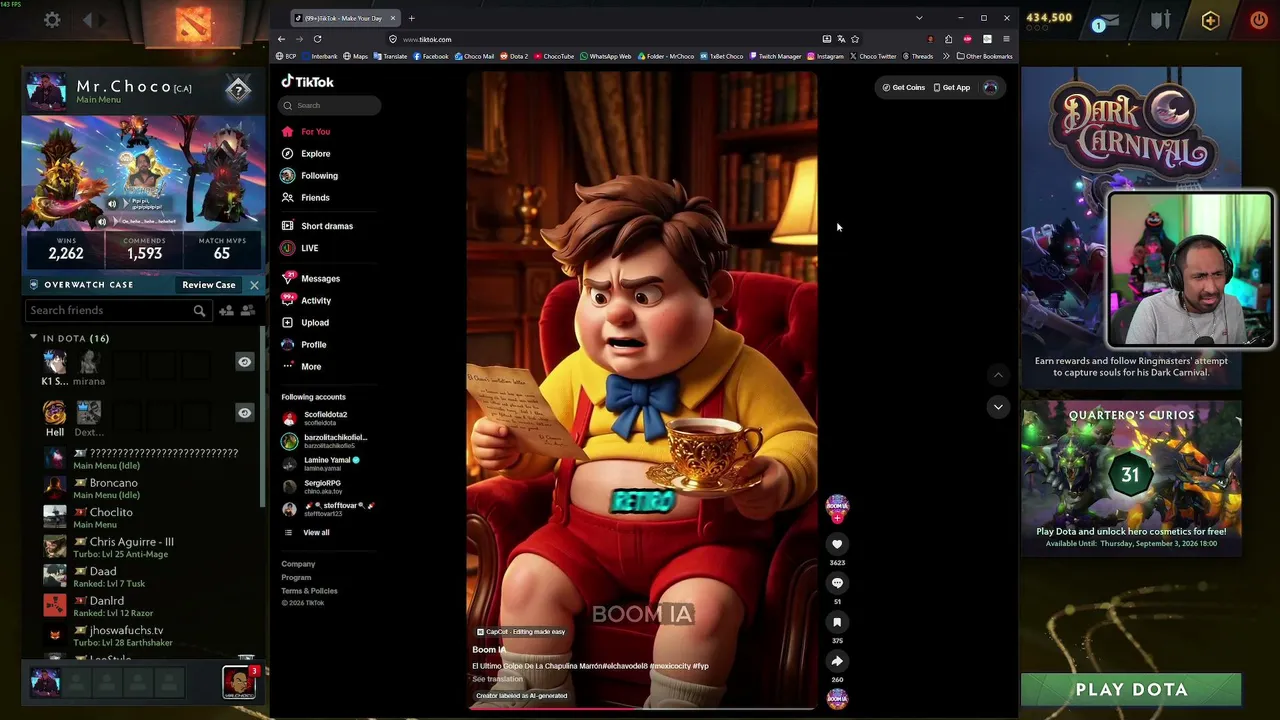Click the Dota Search friends field
Screen dimensions: 1280x720
click(x=118, y=311)
